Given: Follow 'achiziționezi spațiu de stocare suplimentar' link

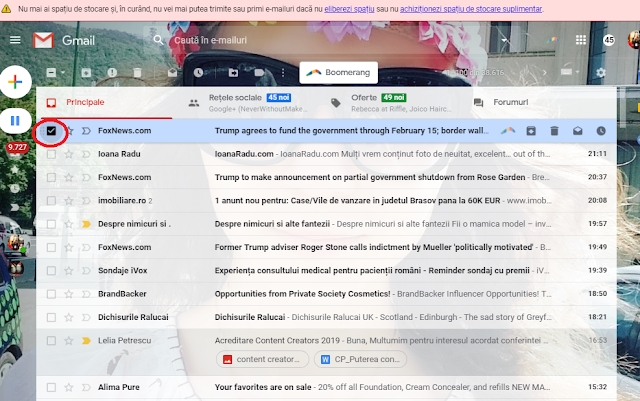Looking at the screenshot, I should (471, 9).
